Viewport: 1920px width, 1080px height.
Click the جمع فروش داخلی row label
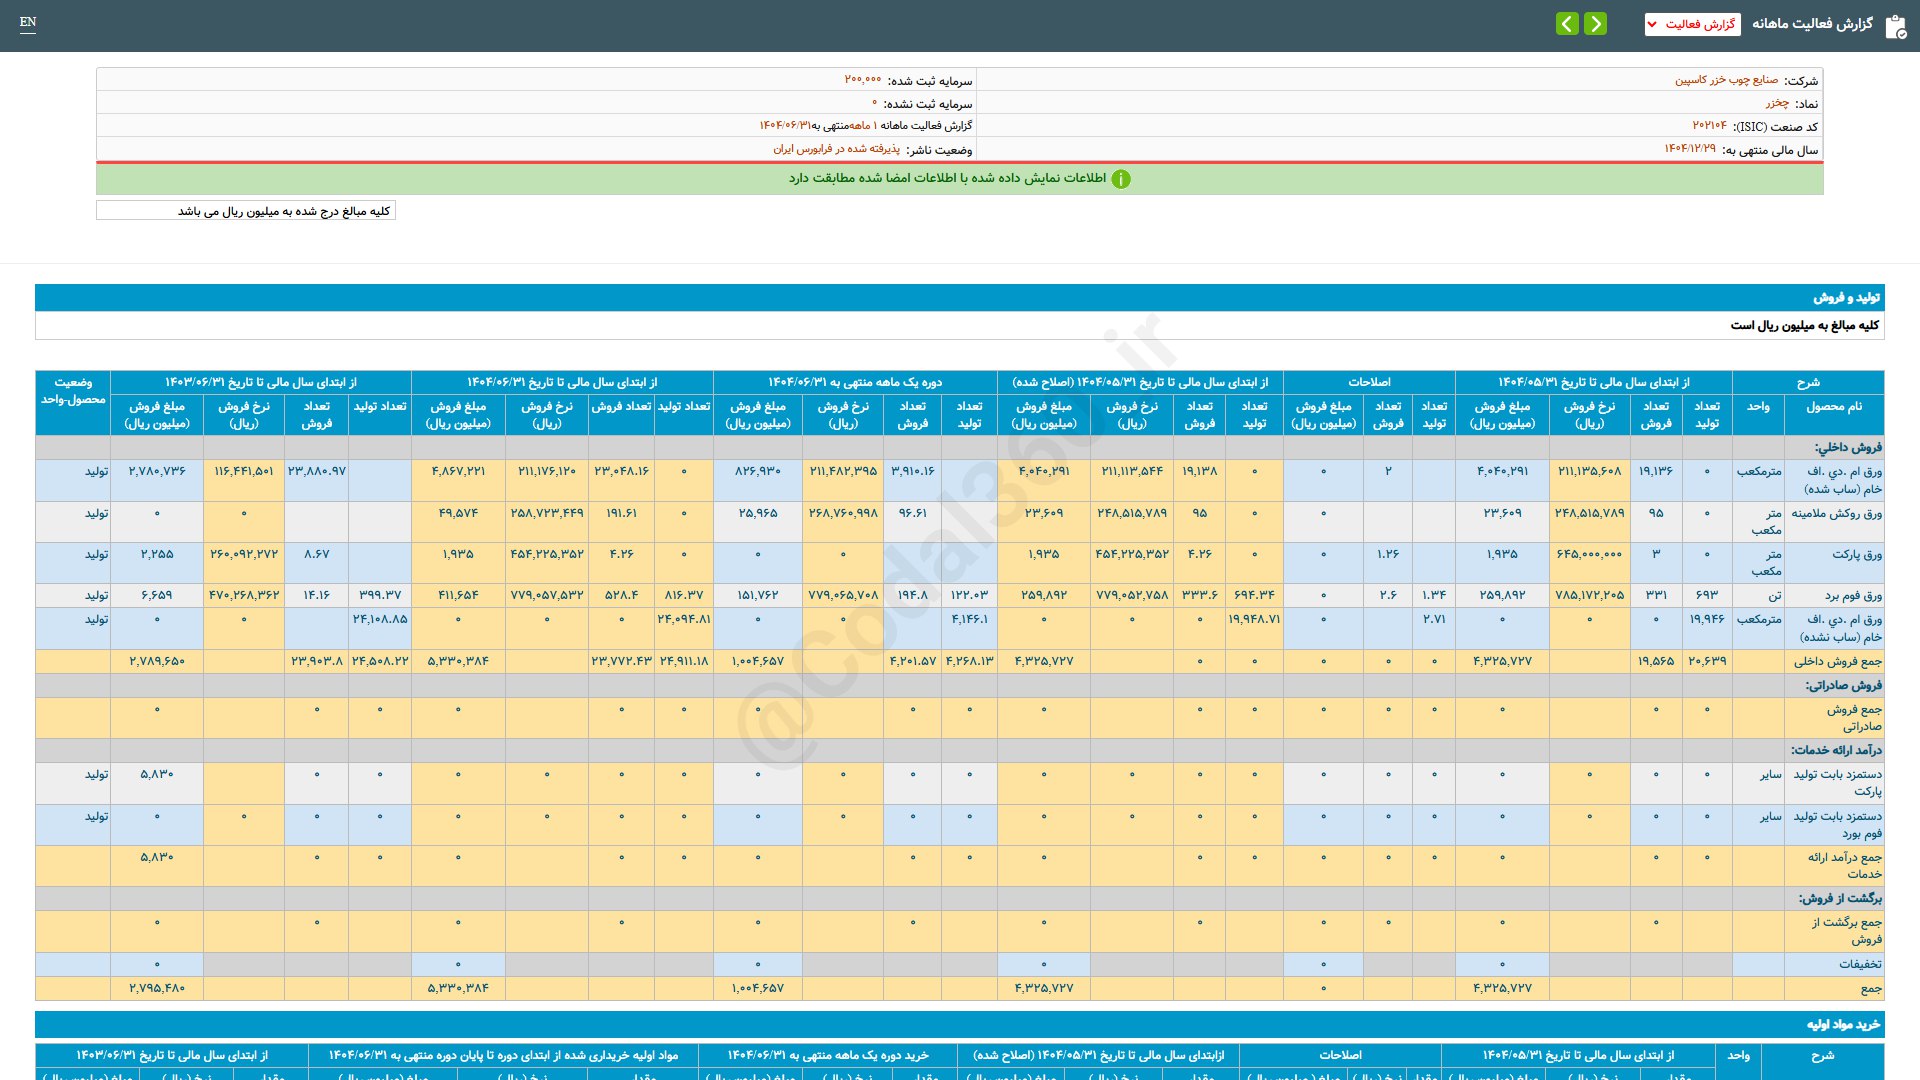[x=1837, y=661]
